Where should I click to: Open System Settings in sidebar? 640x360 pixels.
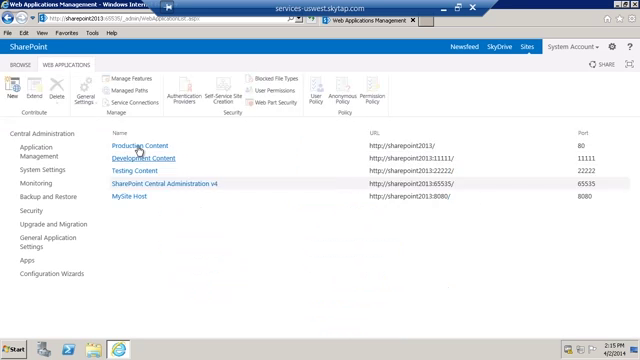coord(42,170)
